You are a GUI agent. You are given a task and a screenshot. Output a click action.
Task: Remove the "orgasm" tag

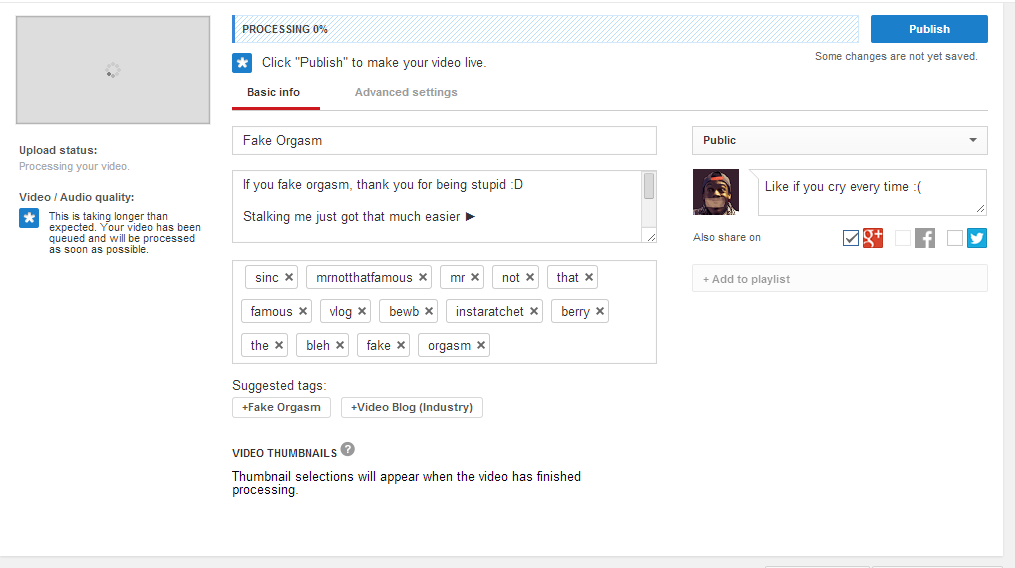(x=480, y=345)
